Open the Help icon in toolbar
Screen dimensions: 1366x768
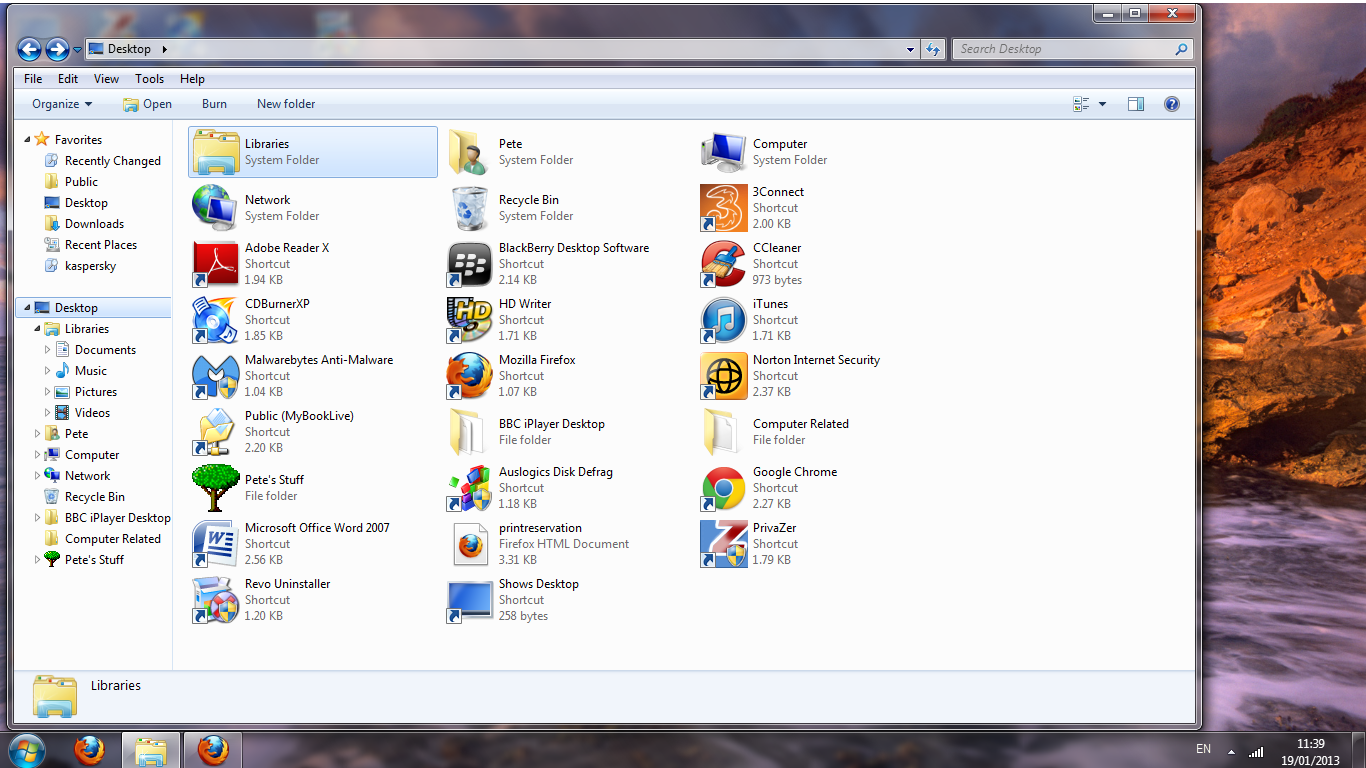coord(1172,104)
